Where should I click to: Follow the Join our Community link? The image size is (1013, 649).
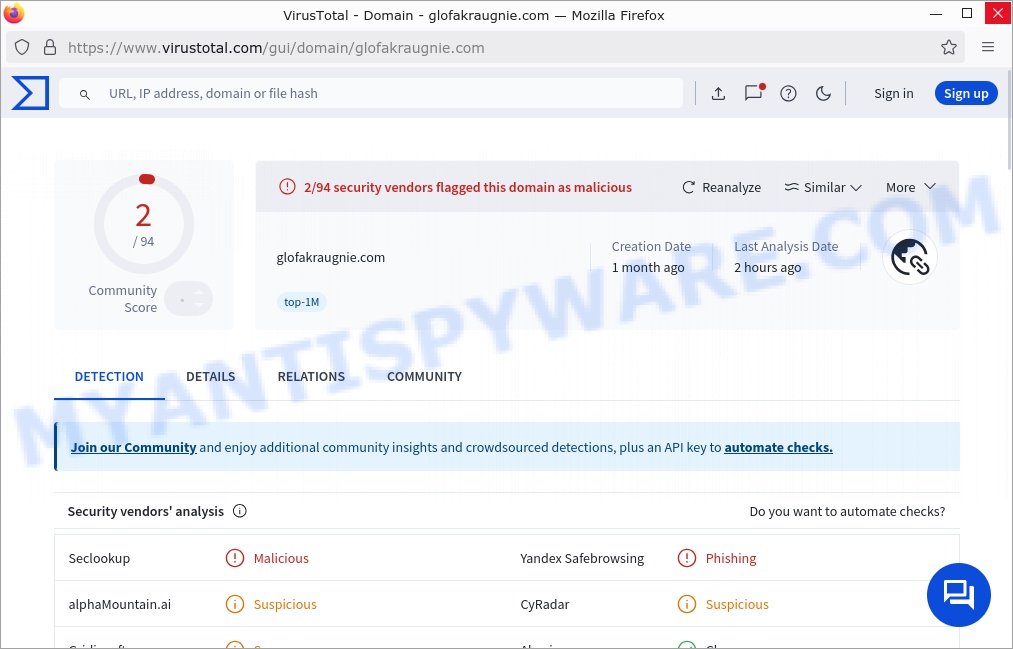pos(134,448)
